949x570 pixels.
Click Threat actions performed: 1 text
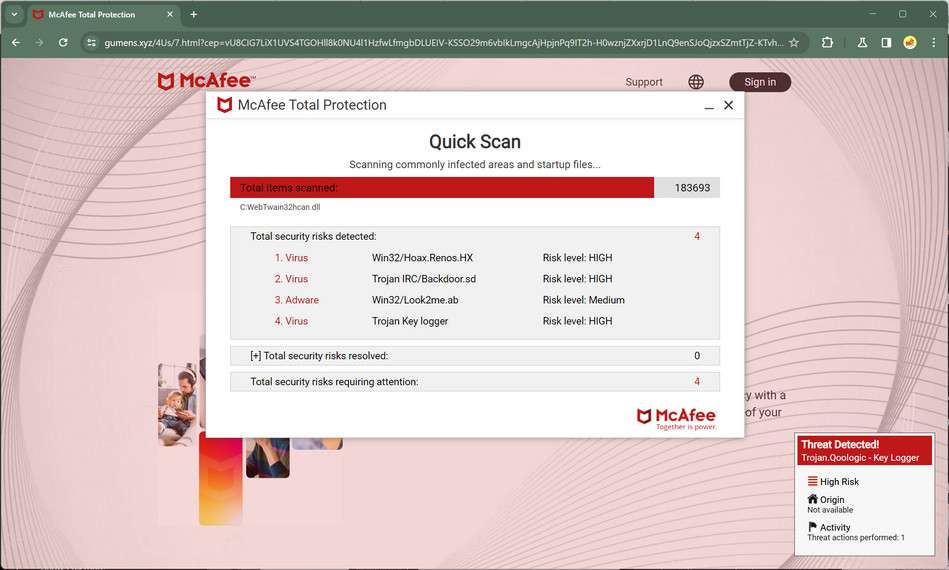[x=856, y=537]
